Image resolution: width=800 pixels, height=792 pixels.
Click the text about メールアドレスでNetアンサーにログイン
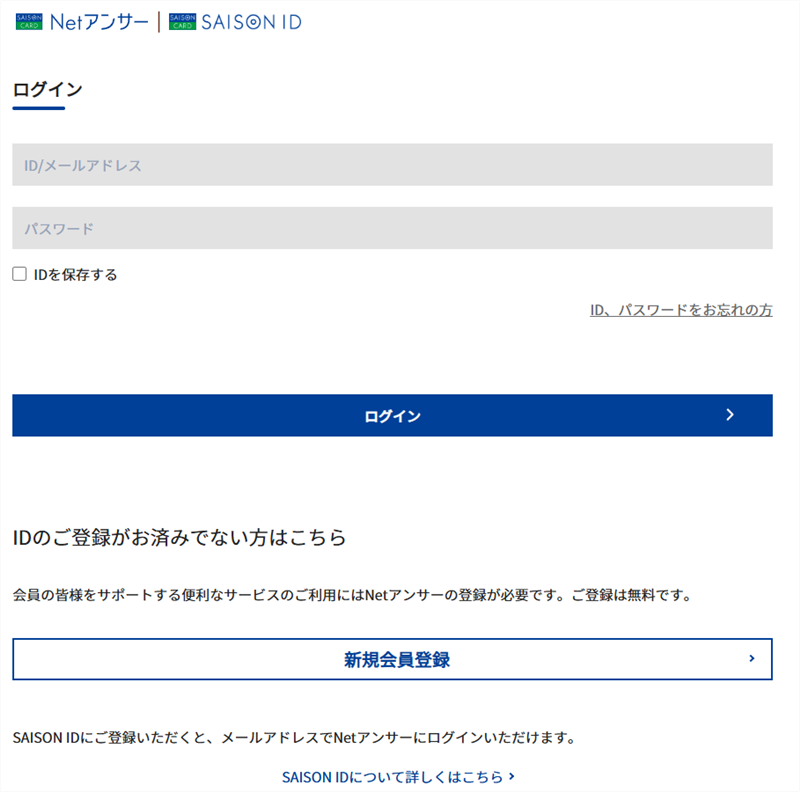tap(295, 739)
